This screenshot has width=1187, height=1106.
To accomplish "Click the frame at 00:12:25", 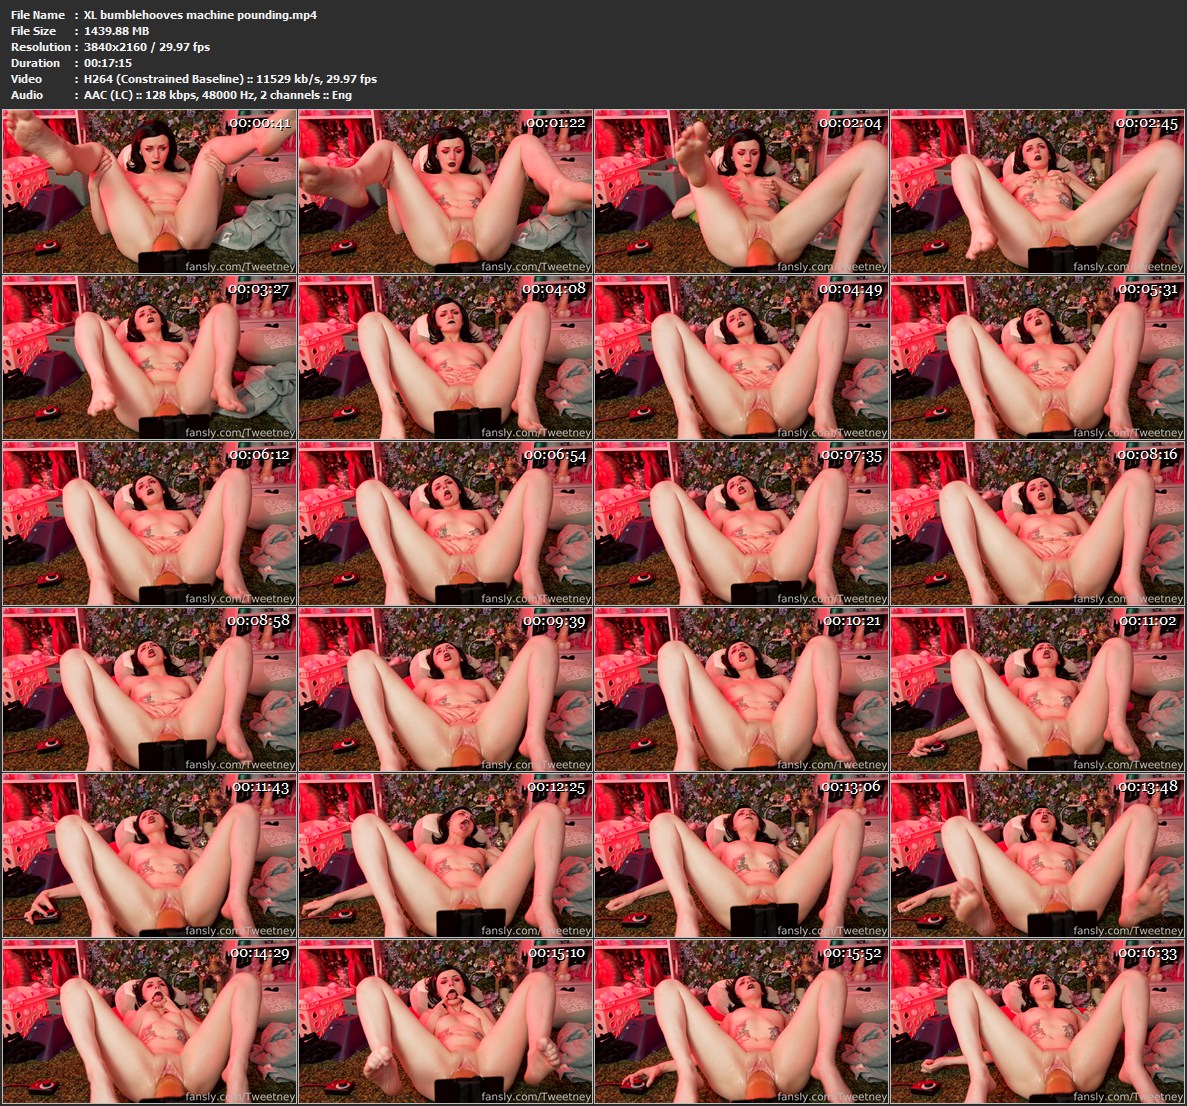I will click(x=445, y=855).
